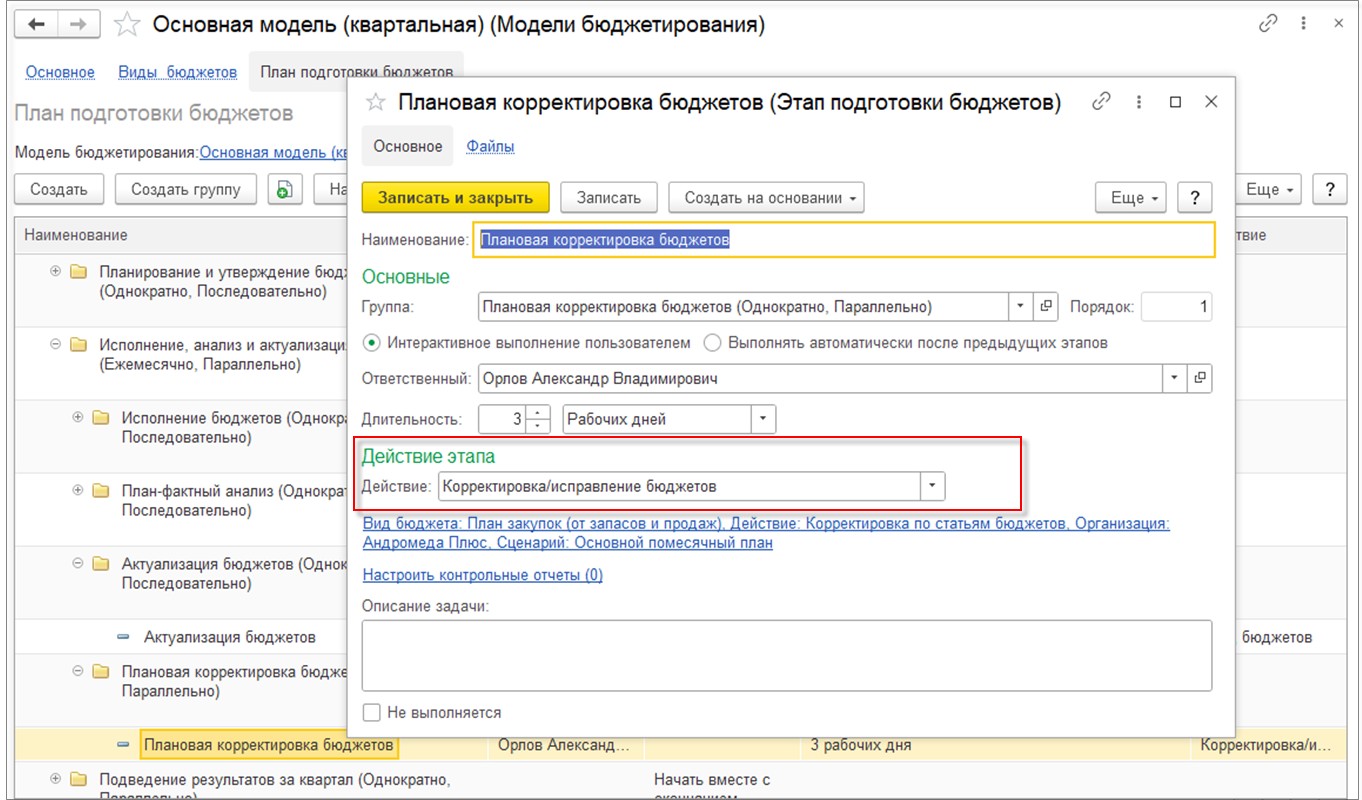The height and width of the screenshot is (800, 1362).
Task: Go back with the left arrow button
Action: point(39,25)
